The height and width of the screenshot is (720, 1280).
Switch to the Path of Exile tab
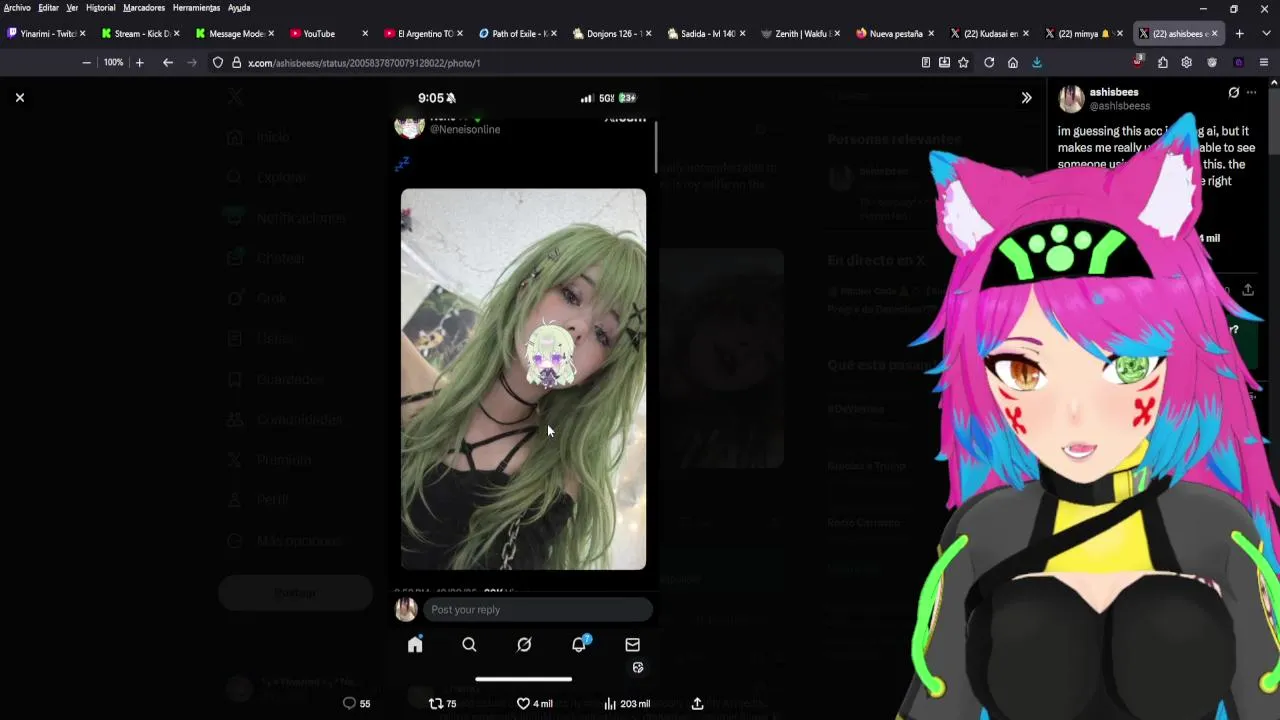pos(518,33)
